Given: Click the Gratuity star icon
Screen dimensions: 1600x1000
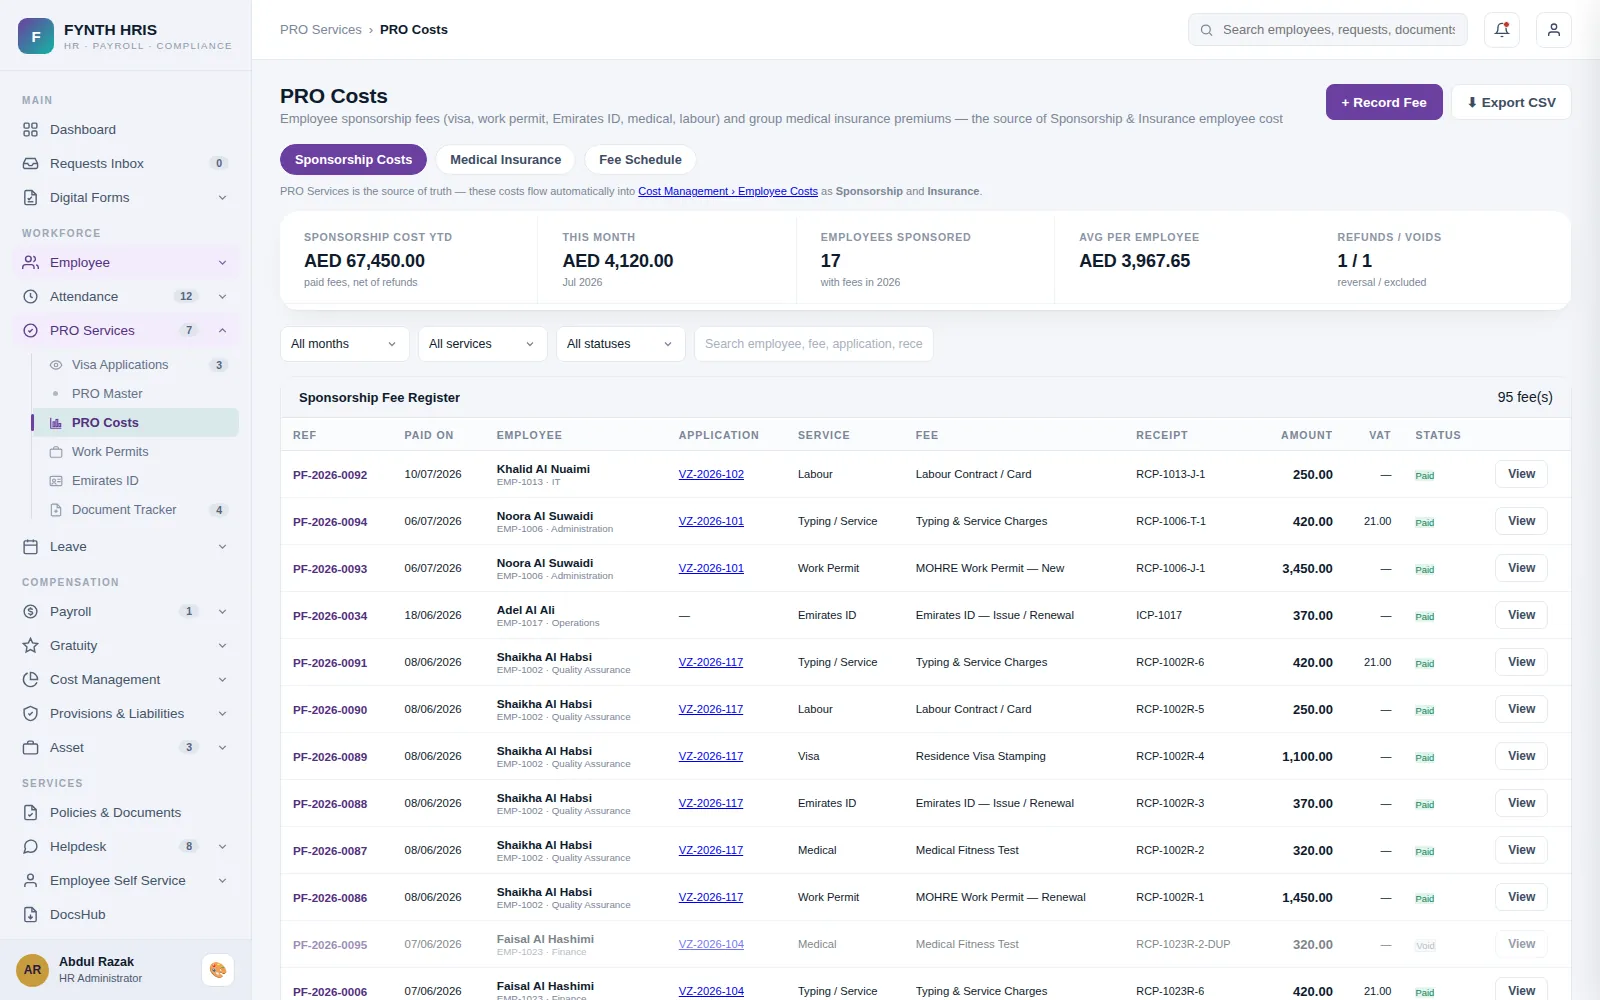Looking at the screenshot, I should click(31, 646).
